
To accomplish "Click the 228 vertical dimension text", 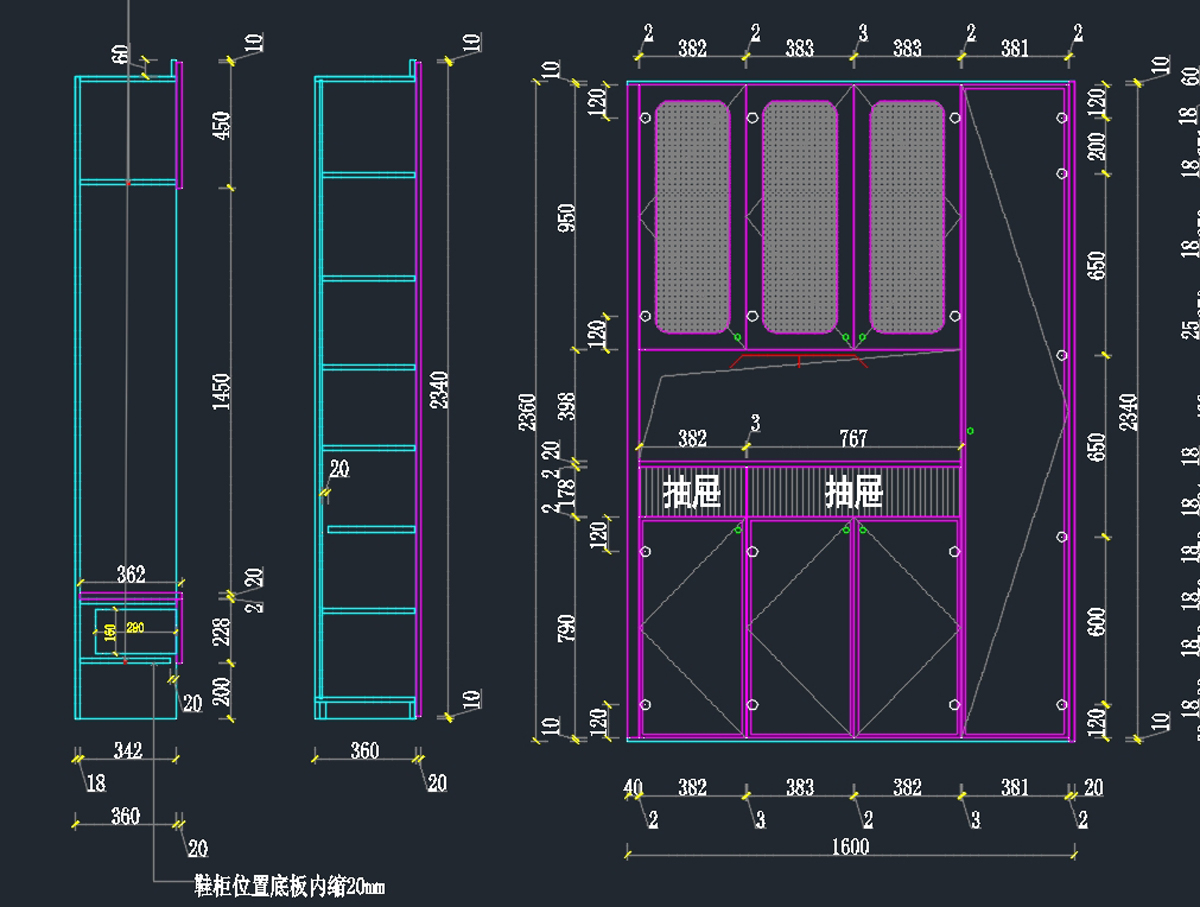I will (x=222, y=632).
